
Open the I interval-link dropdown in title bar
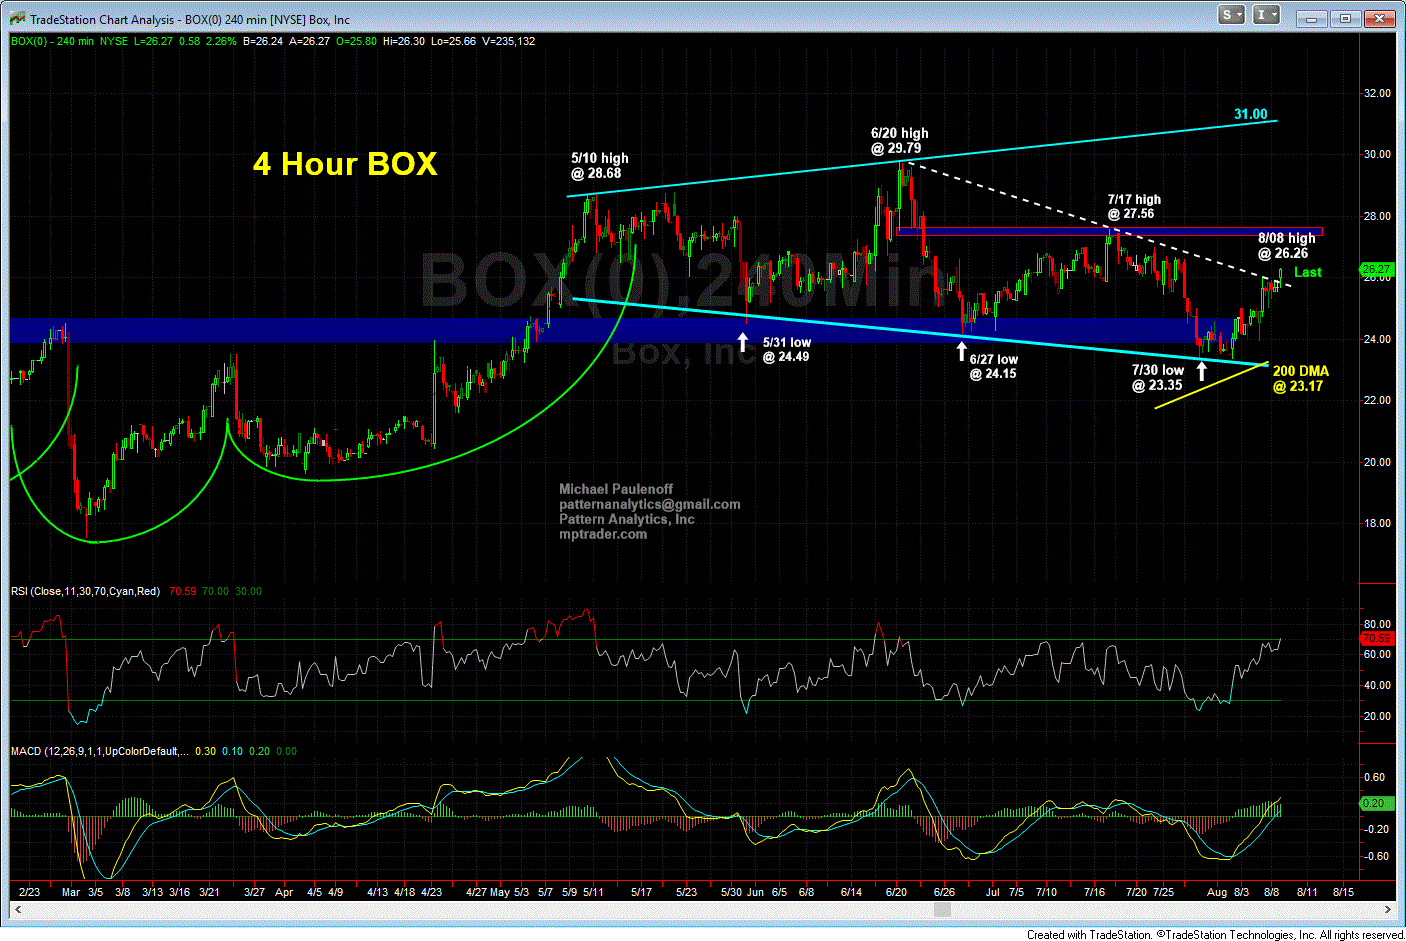[1266, 14]
